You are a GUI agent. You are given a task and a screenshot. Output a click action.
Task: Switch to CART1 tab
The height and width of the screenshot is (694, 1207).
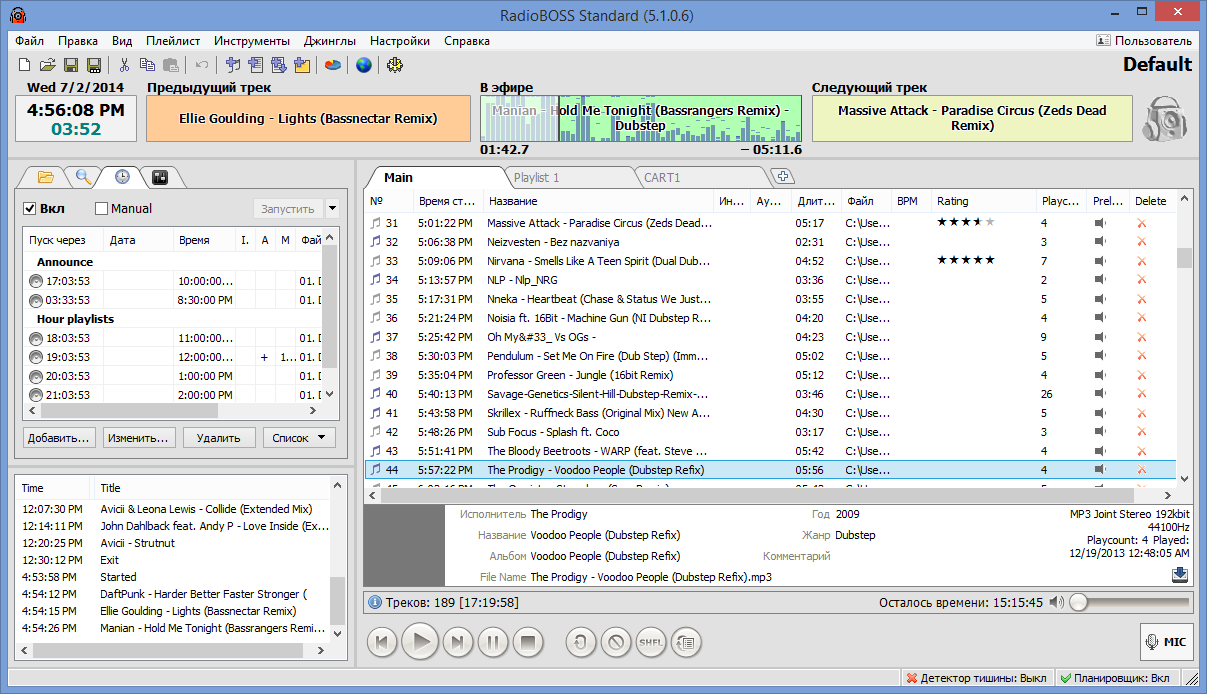click(x=662, y=177)
